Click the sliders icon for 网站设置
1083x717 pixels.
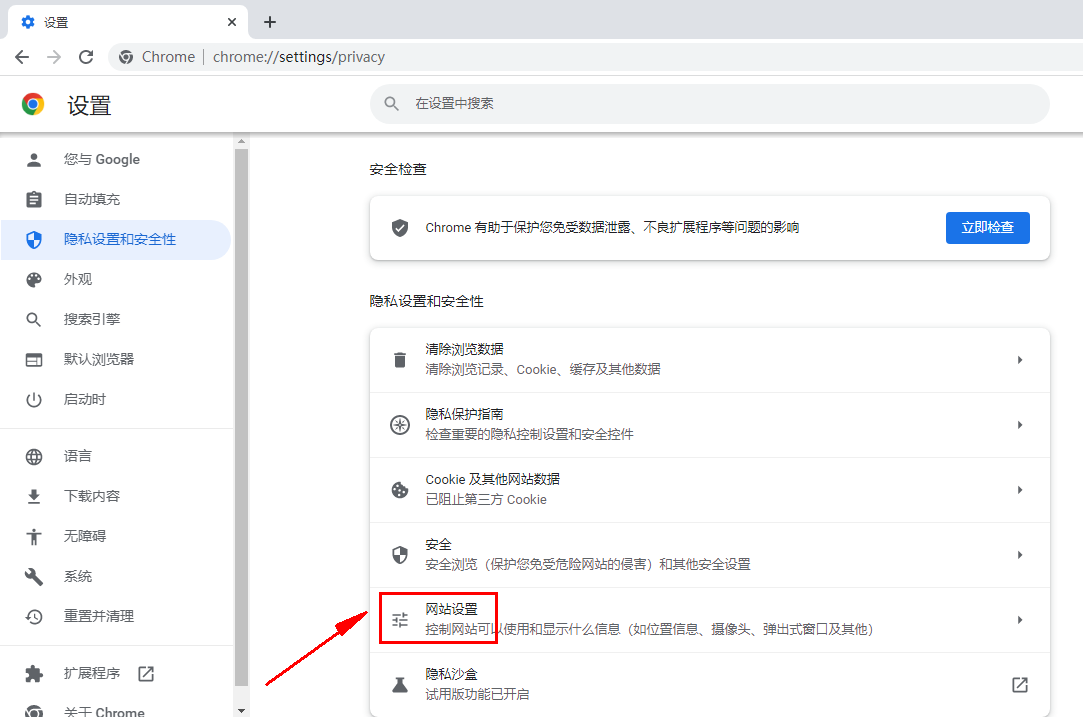click(400, 620)
